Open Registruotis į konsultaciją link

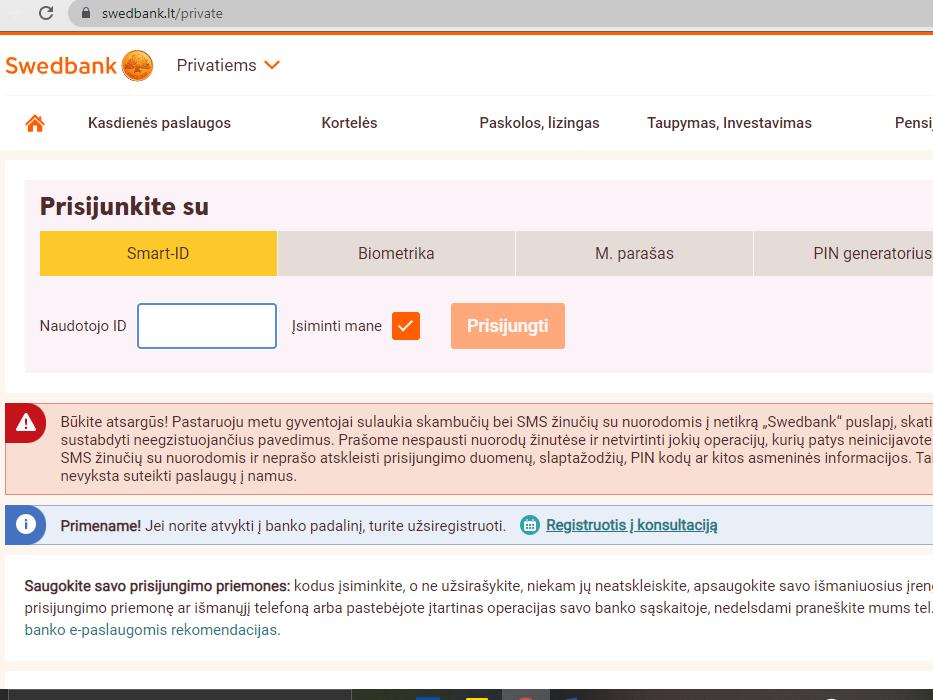[x=631, y=525]
